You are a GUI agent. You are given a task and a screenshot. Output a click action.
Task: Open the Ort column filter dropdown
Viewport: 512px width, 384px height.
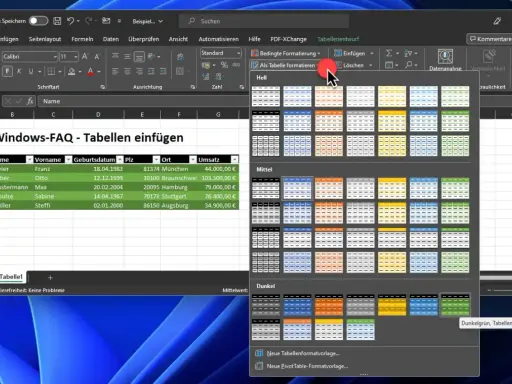pos(193,160)
